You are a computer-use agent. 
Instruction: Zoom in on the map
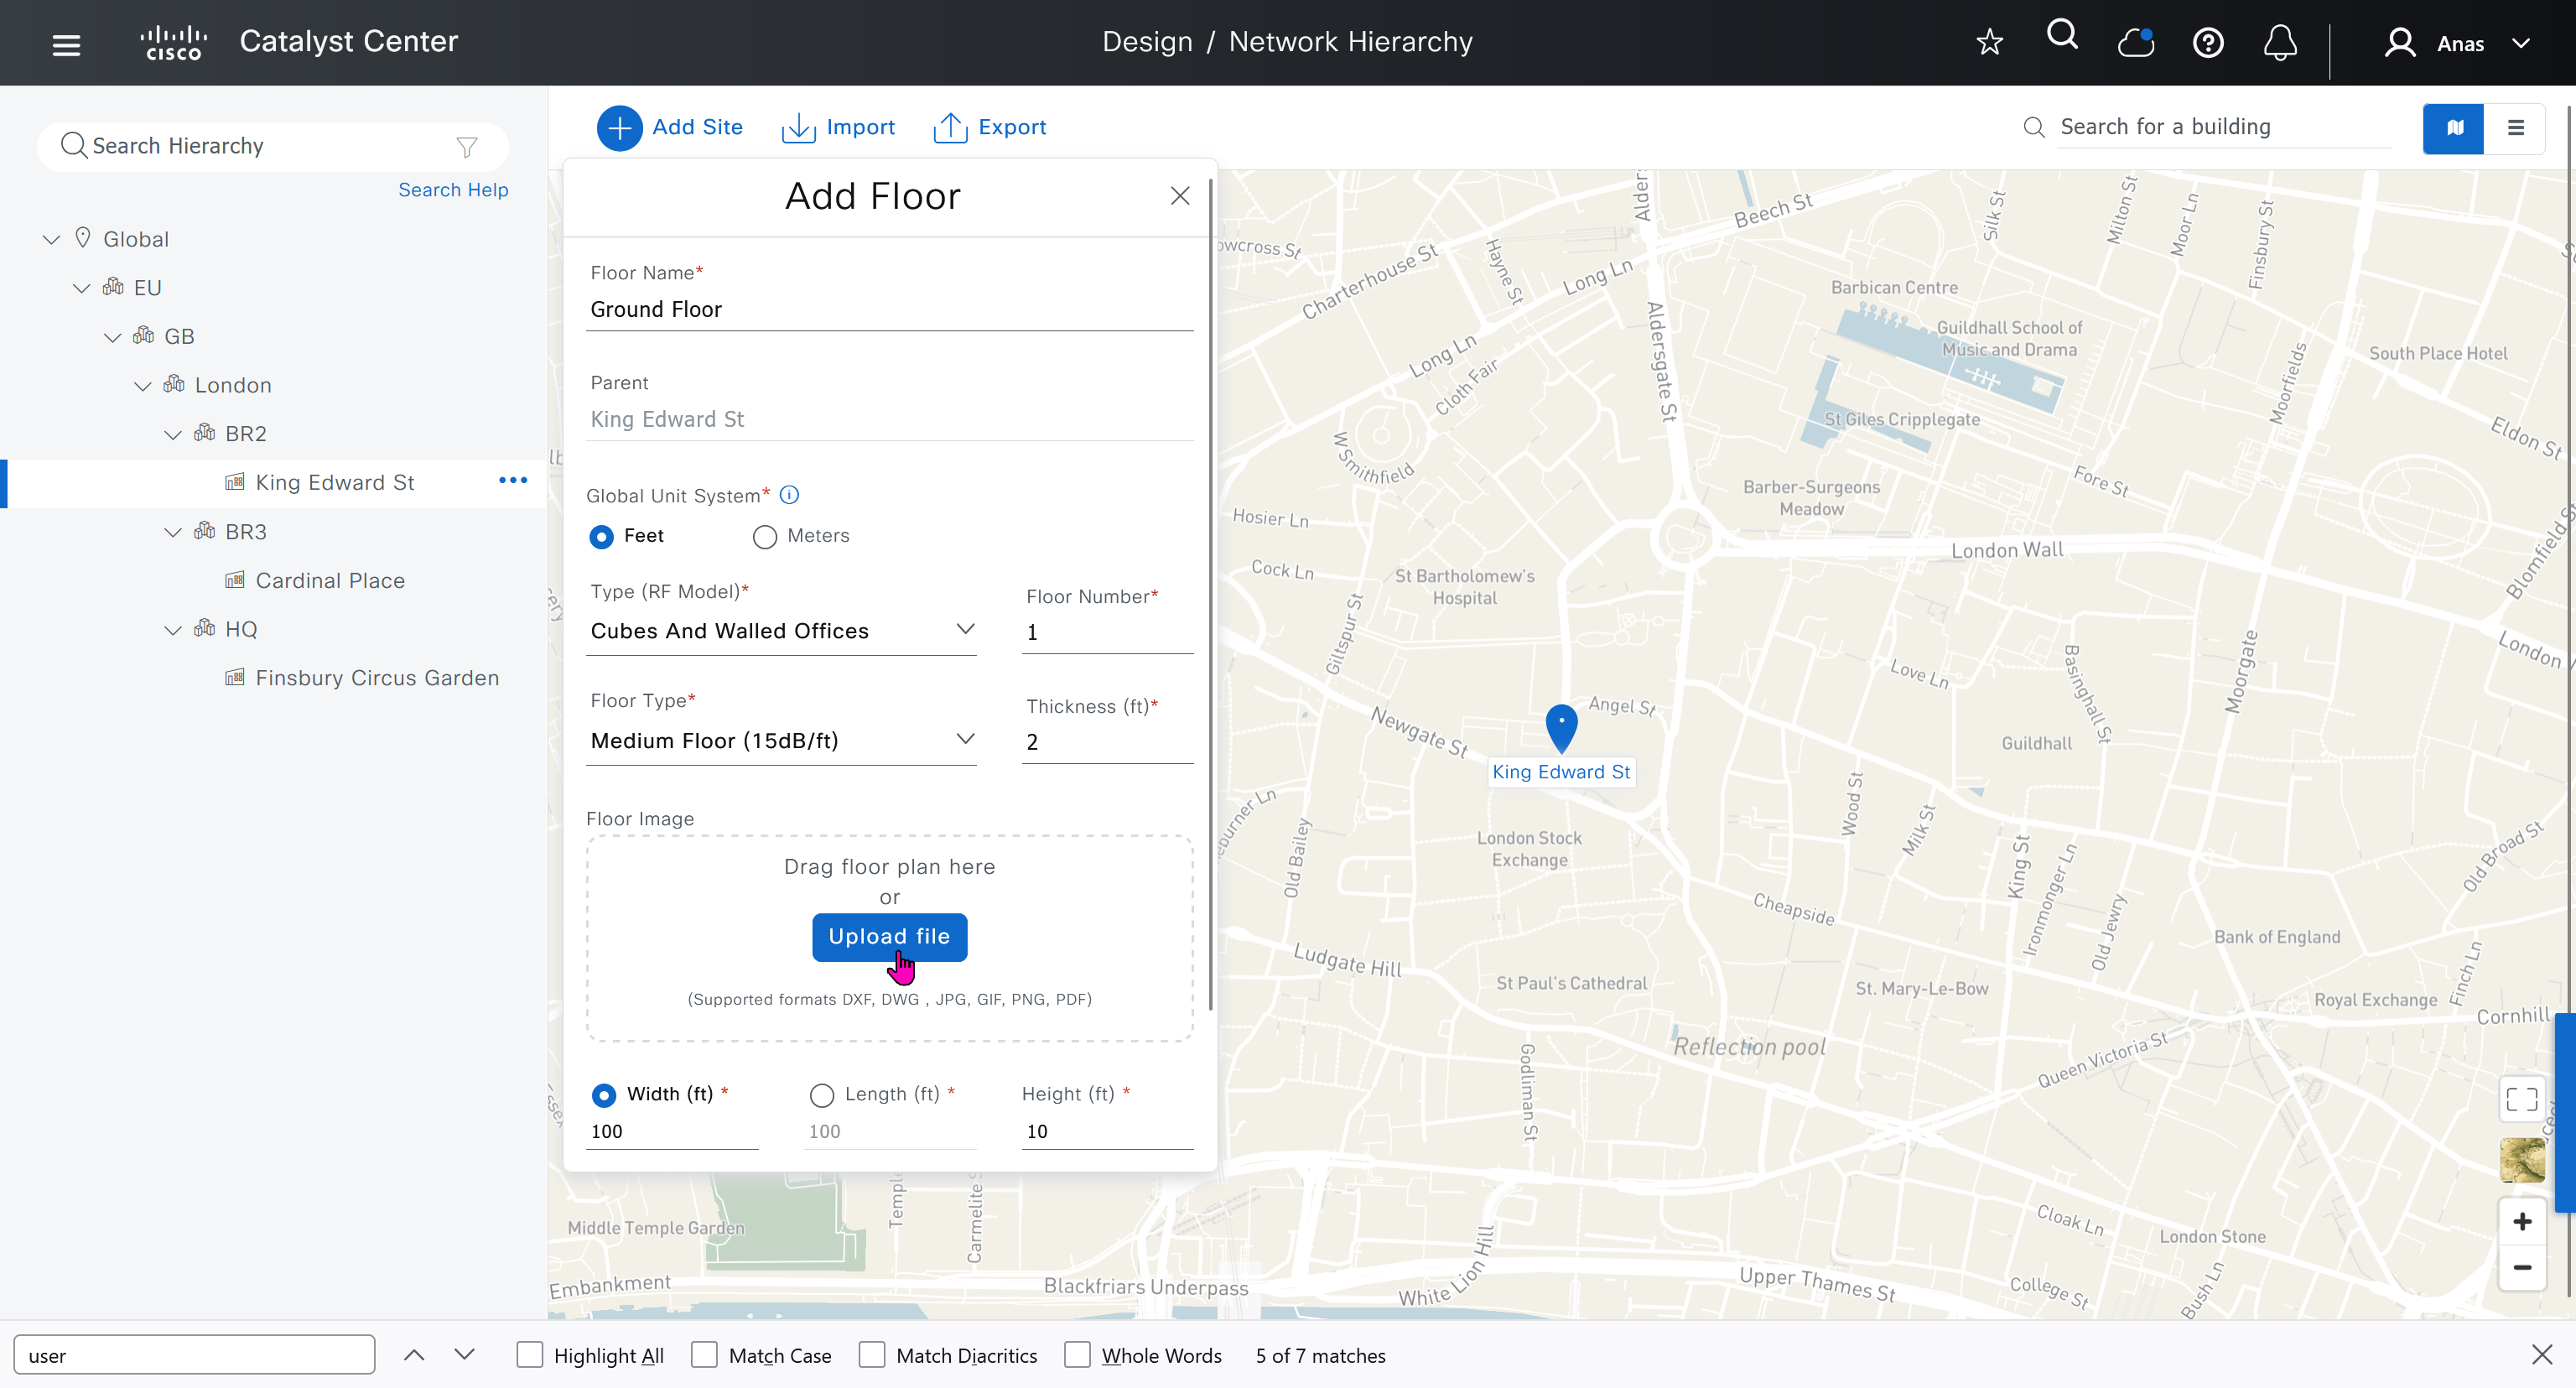point(2521,1222)
